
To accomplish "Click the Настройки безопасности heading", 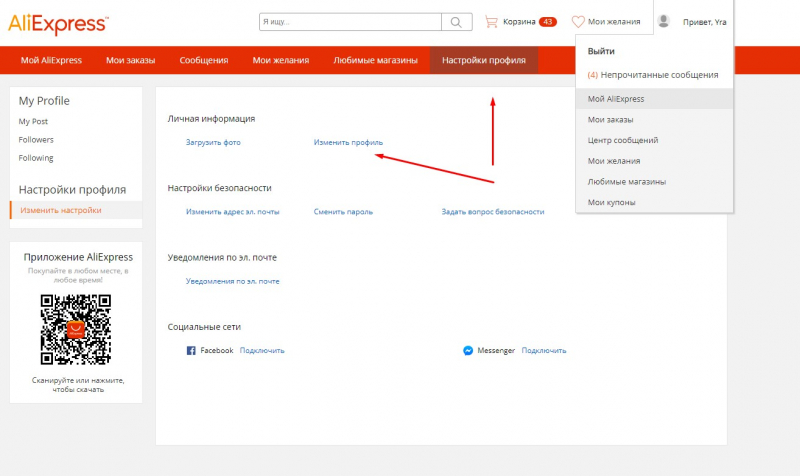I will [219, 188].
